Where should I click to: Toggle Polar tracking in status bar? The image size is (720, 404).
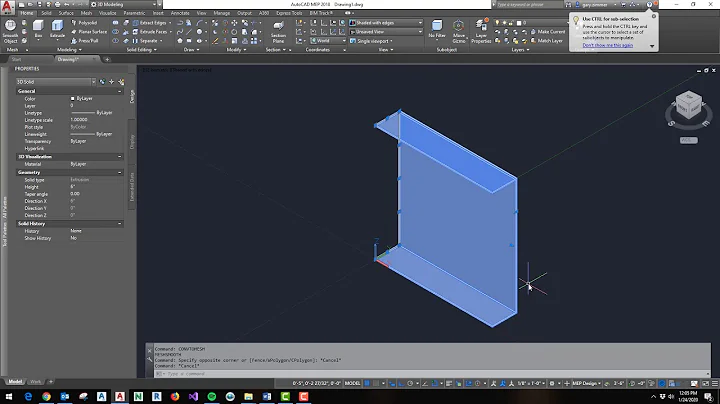(x=410, y=383)
